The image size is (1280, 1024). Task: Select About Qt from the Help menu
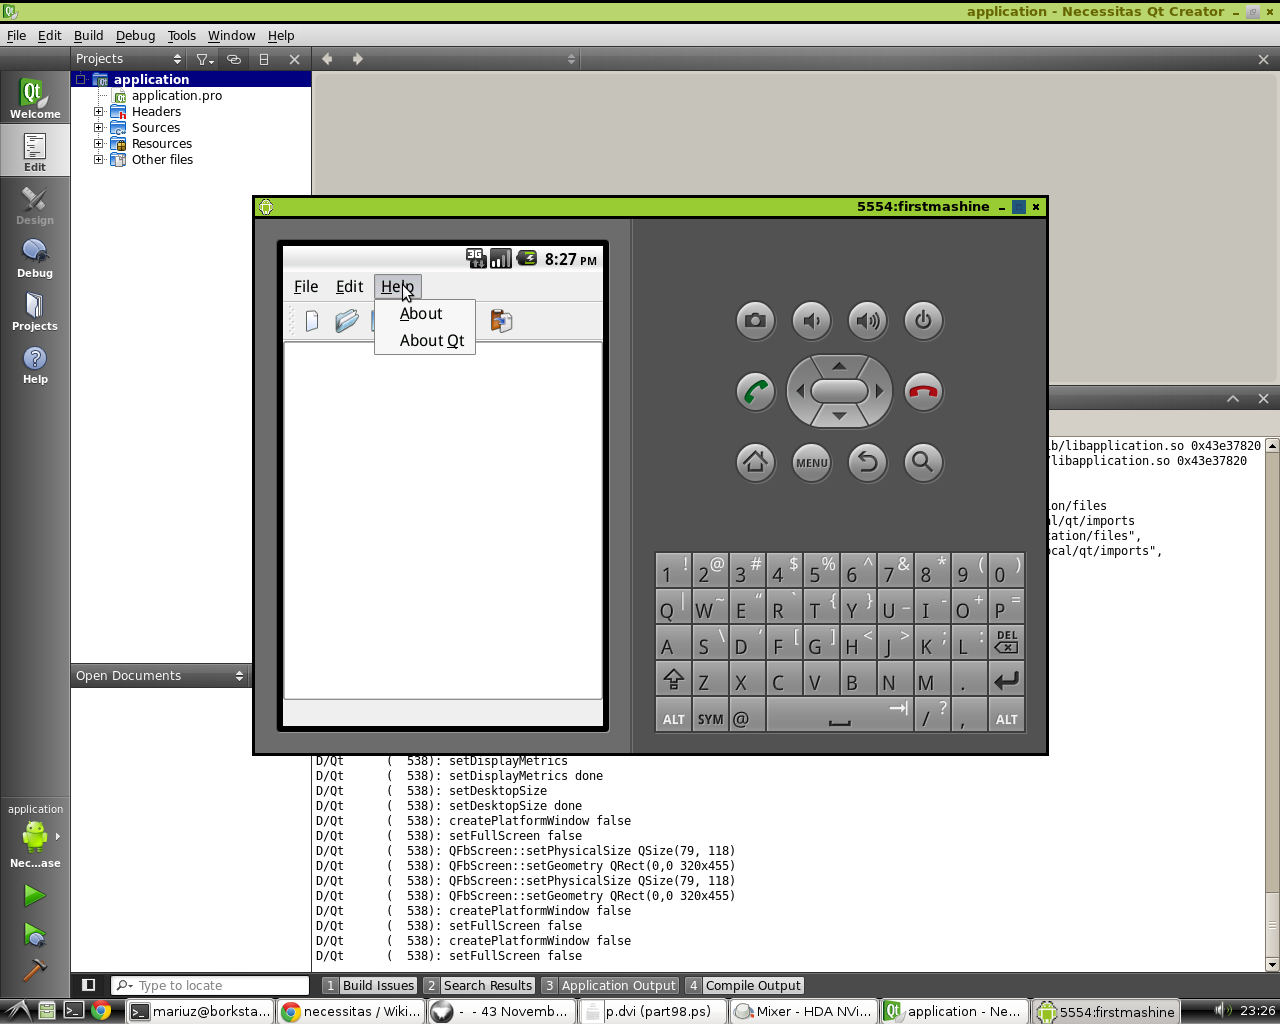(x=429, y=340)
